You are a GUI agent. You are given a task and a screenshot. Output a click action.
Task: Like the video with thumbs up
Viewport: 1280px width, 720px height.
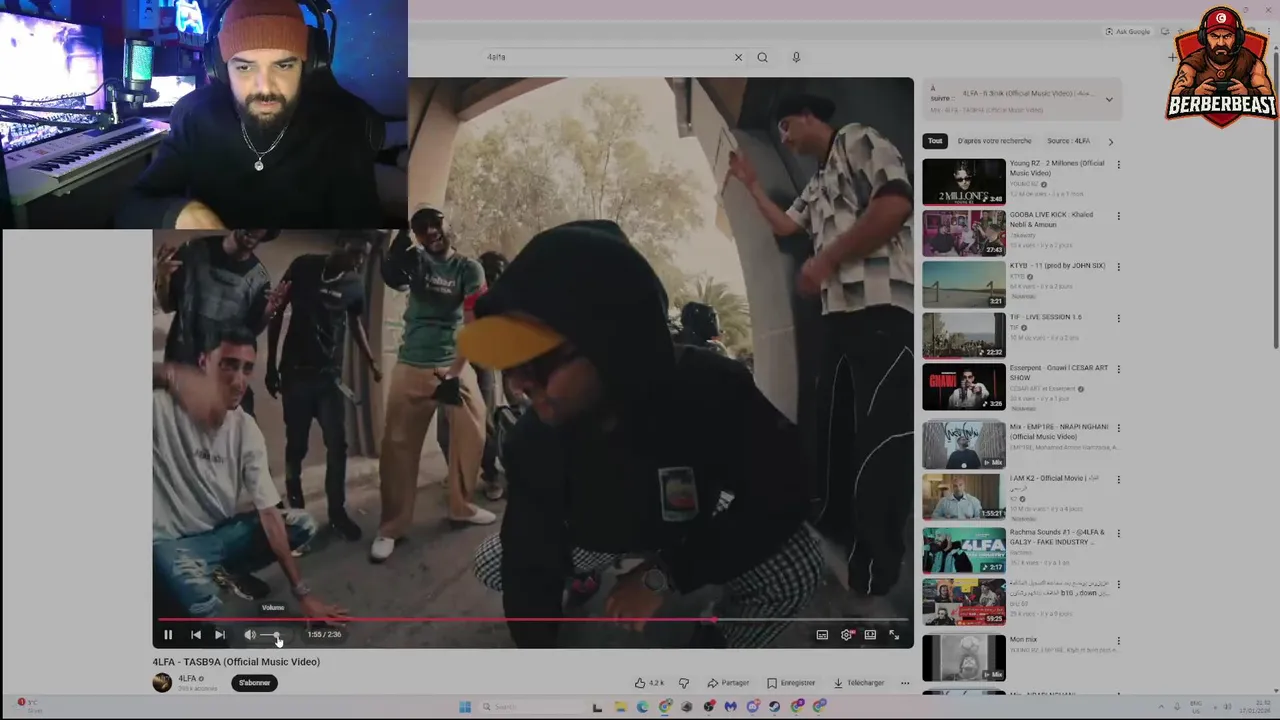pos(649,683)
